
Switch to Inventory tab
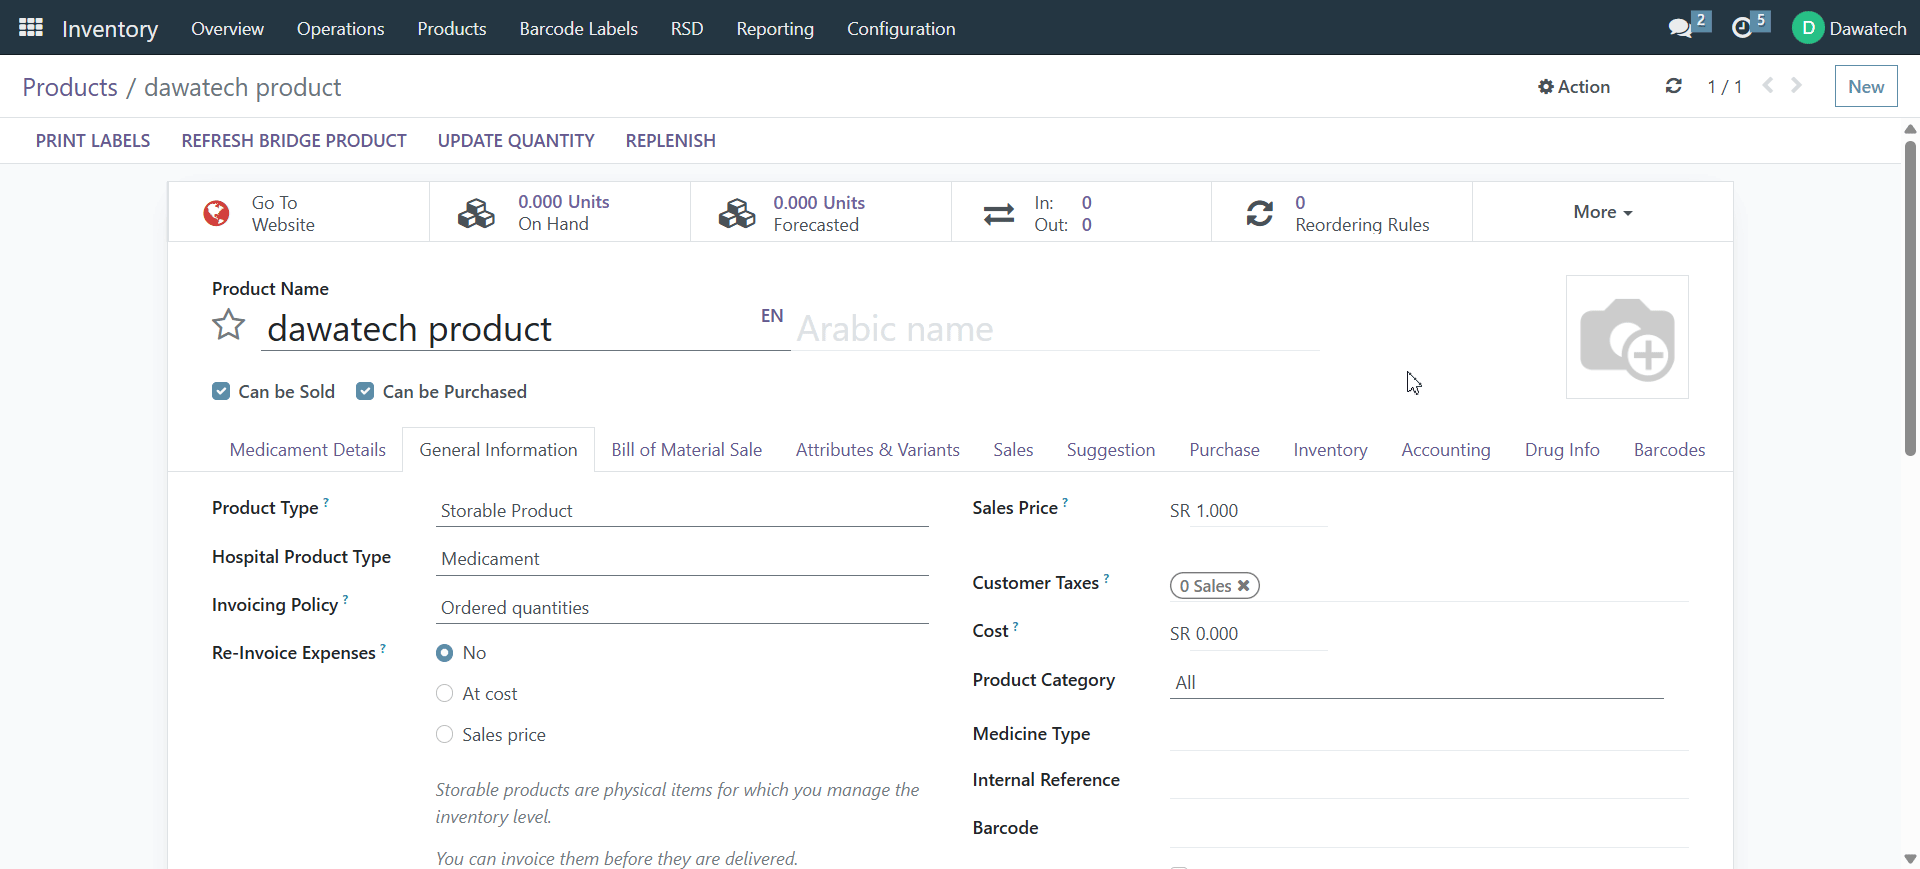click(x=1330, y=450)
